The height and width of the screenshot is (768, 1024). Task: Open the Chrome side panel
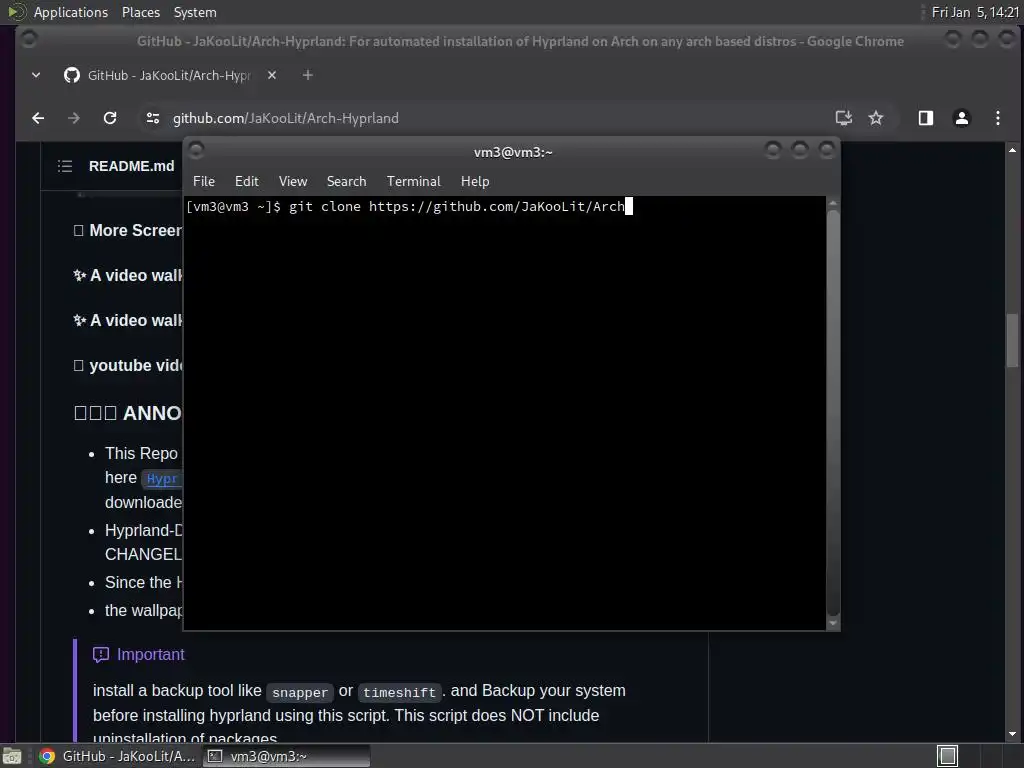[x=925, y=118]
